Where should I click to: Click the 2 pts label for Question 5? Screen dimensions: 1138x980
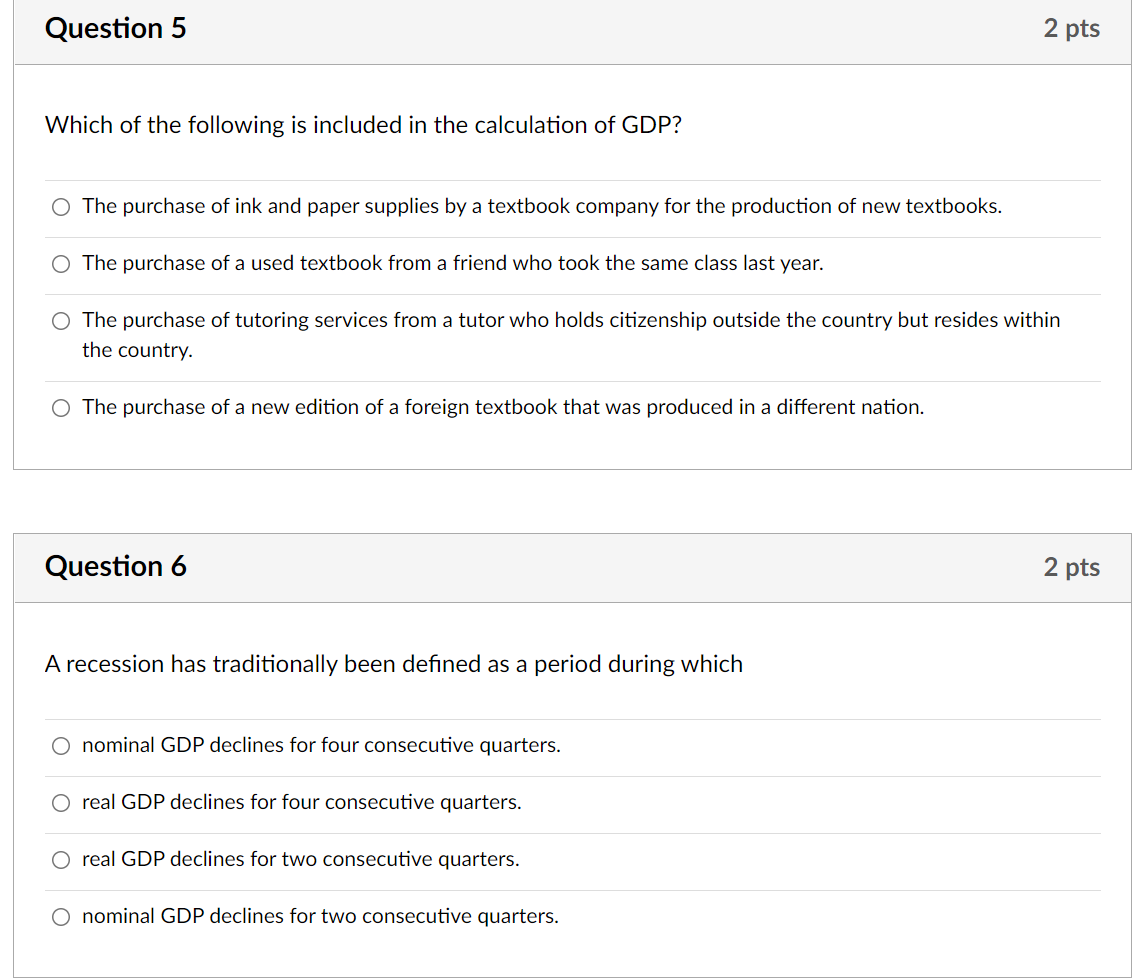tap(1071, 28)
